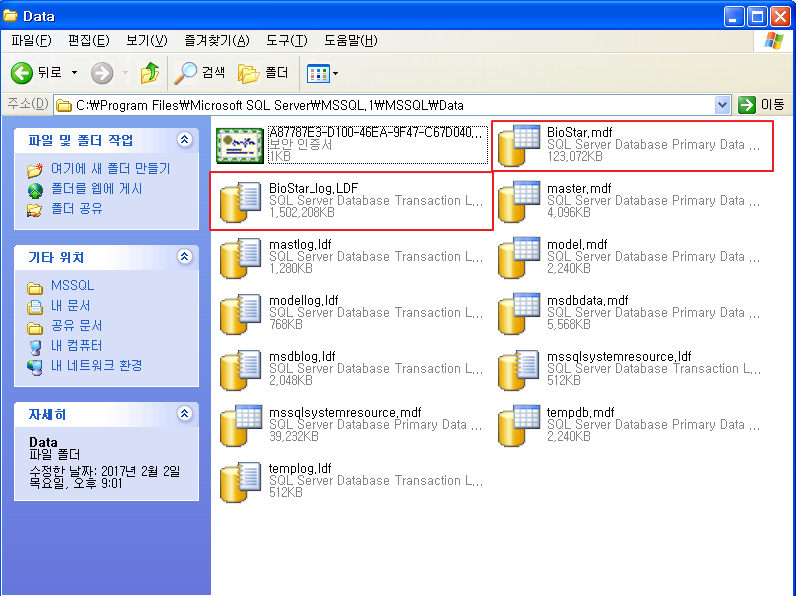
Task: Click the network places globe icon
Action: coord(35,367)
